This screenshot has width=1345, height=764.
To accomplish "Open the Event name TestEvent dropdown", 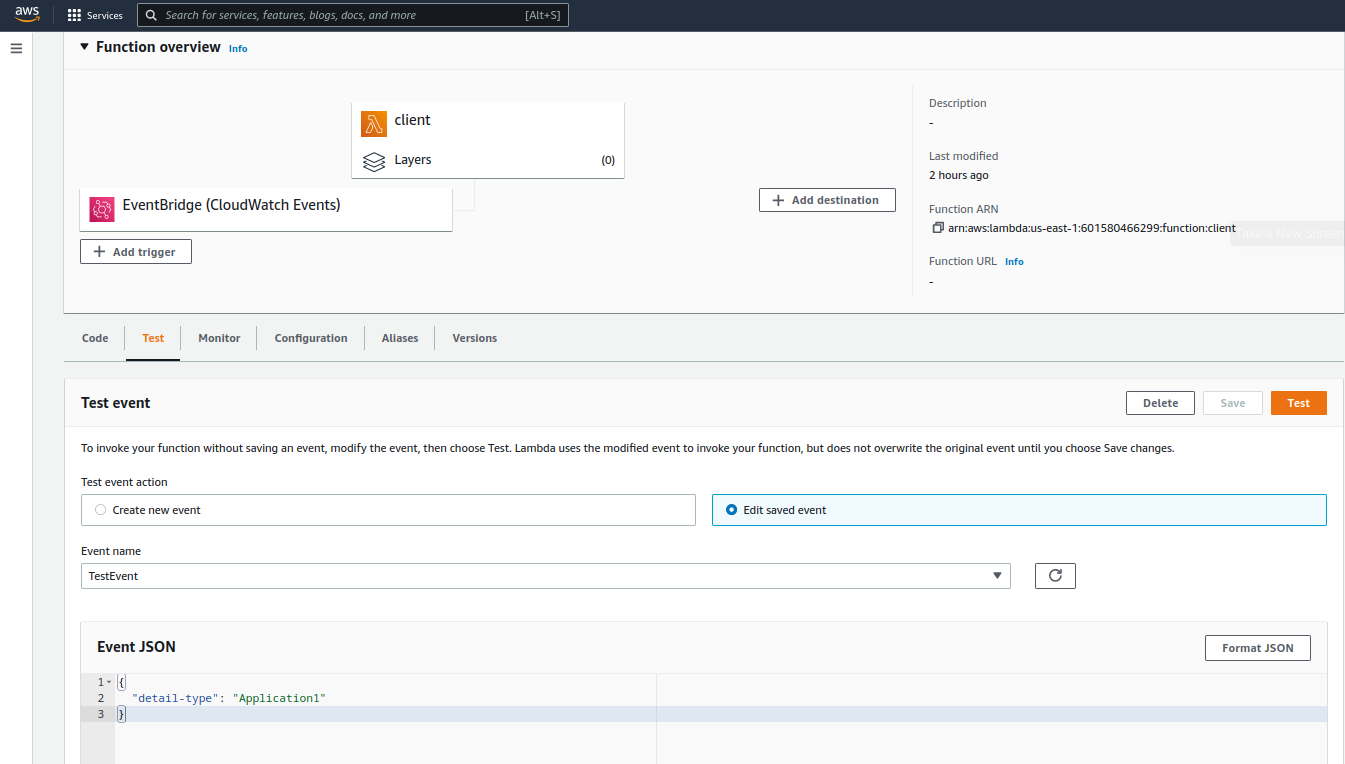I will pos(546,576).
